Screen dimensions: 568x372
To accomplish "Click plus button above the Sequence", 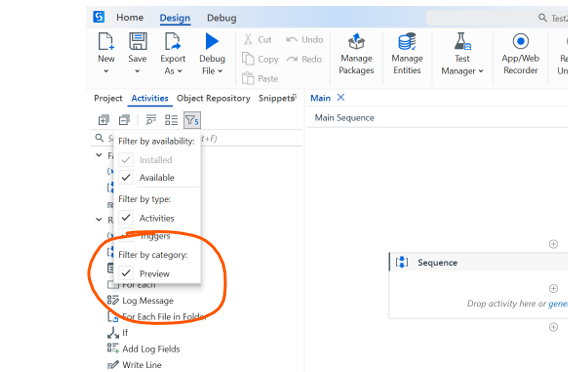I will 553,244.
